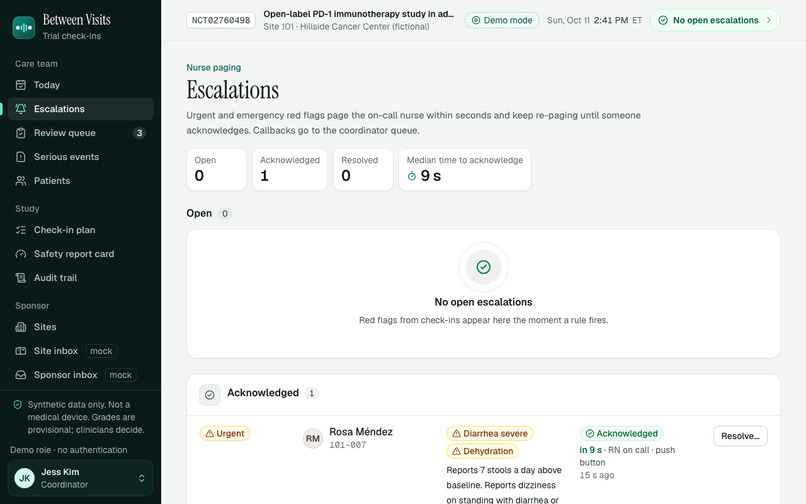The image size is (806, 504).
Task: Click the play icon in Demo mode badge
Action: (x=476, y=20)
